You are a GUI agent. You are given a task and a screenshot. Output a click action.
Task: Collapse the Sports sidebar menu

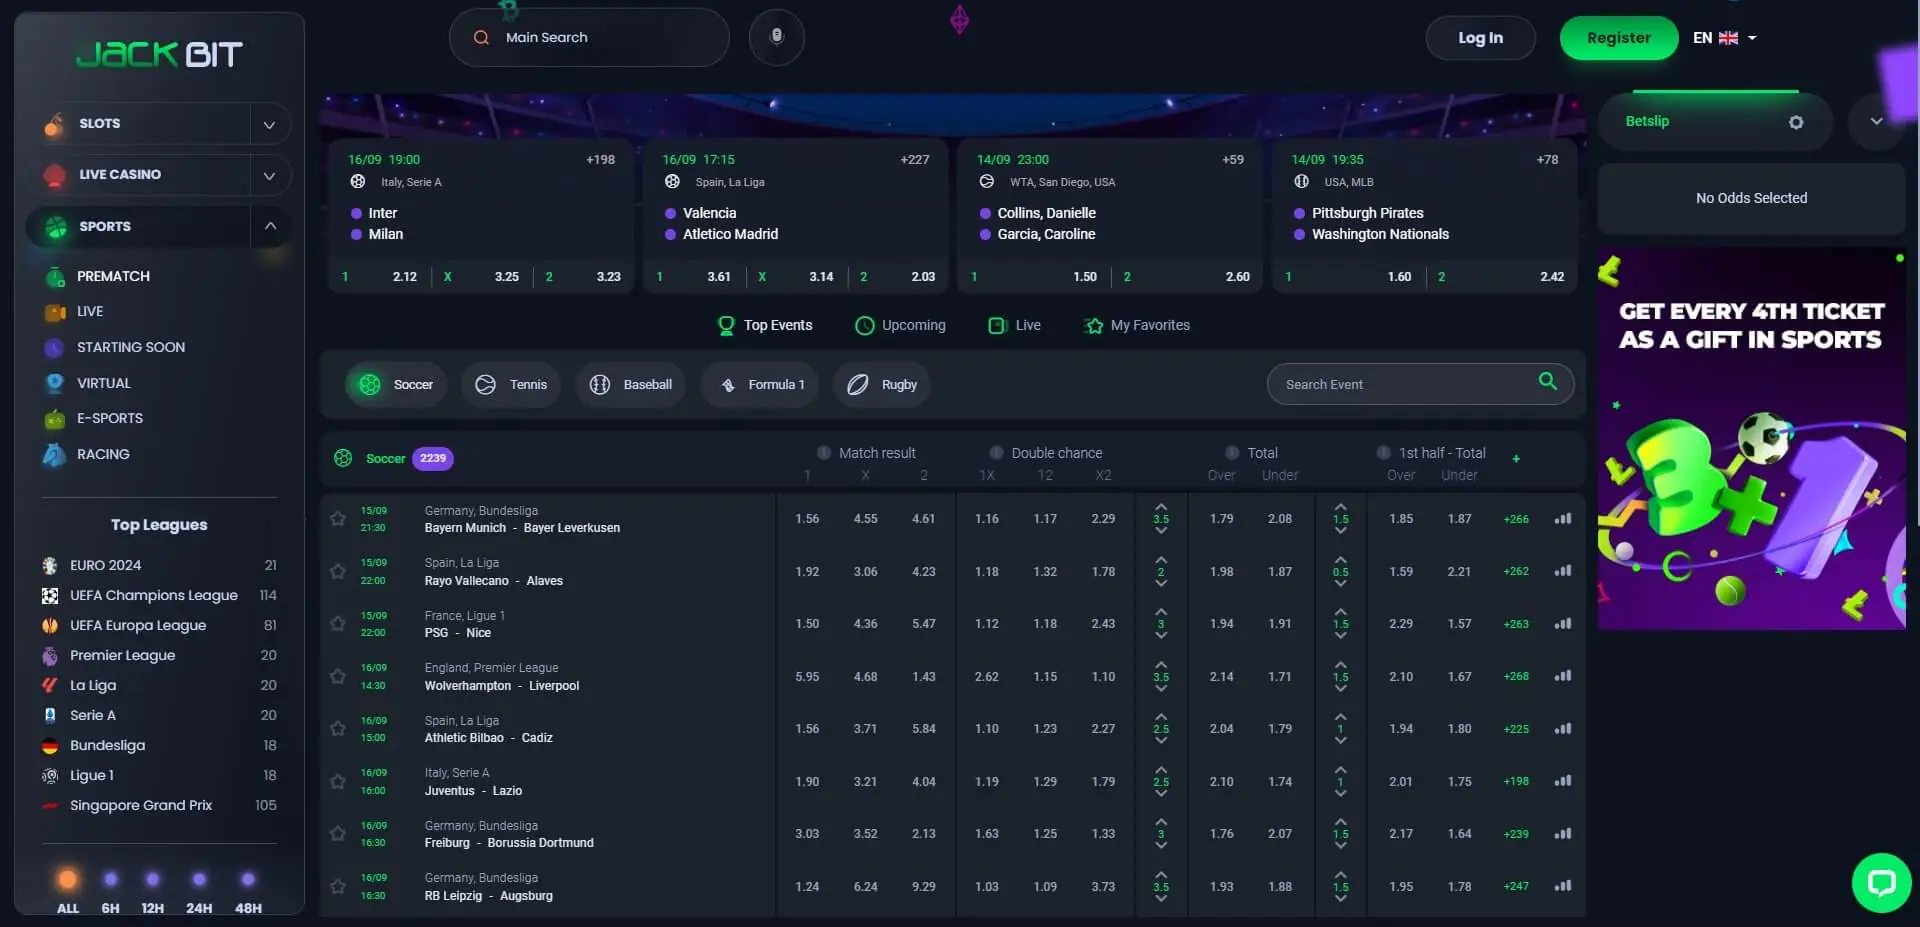click(268, 226)
